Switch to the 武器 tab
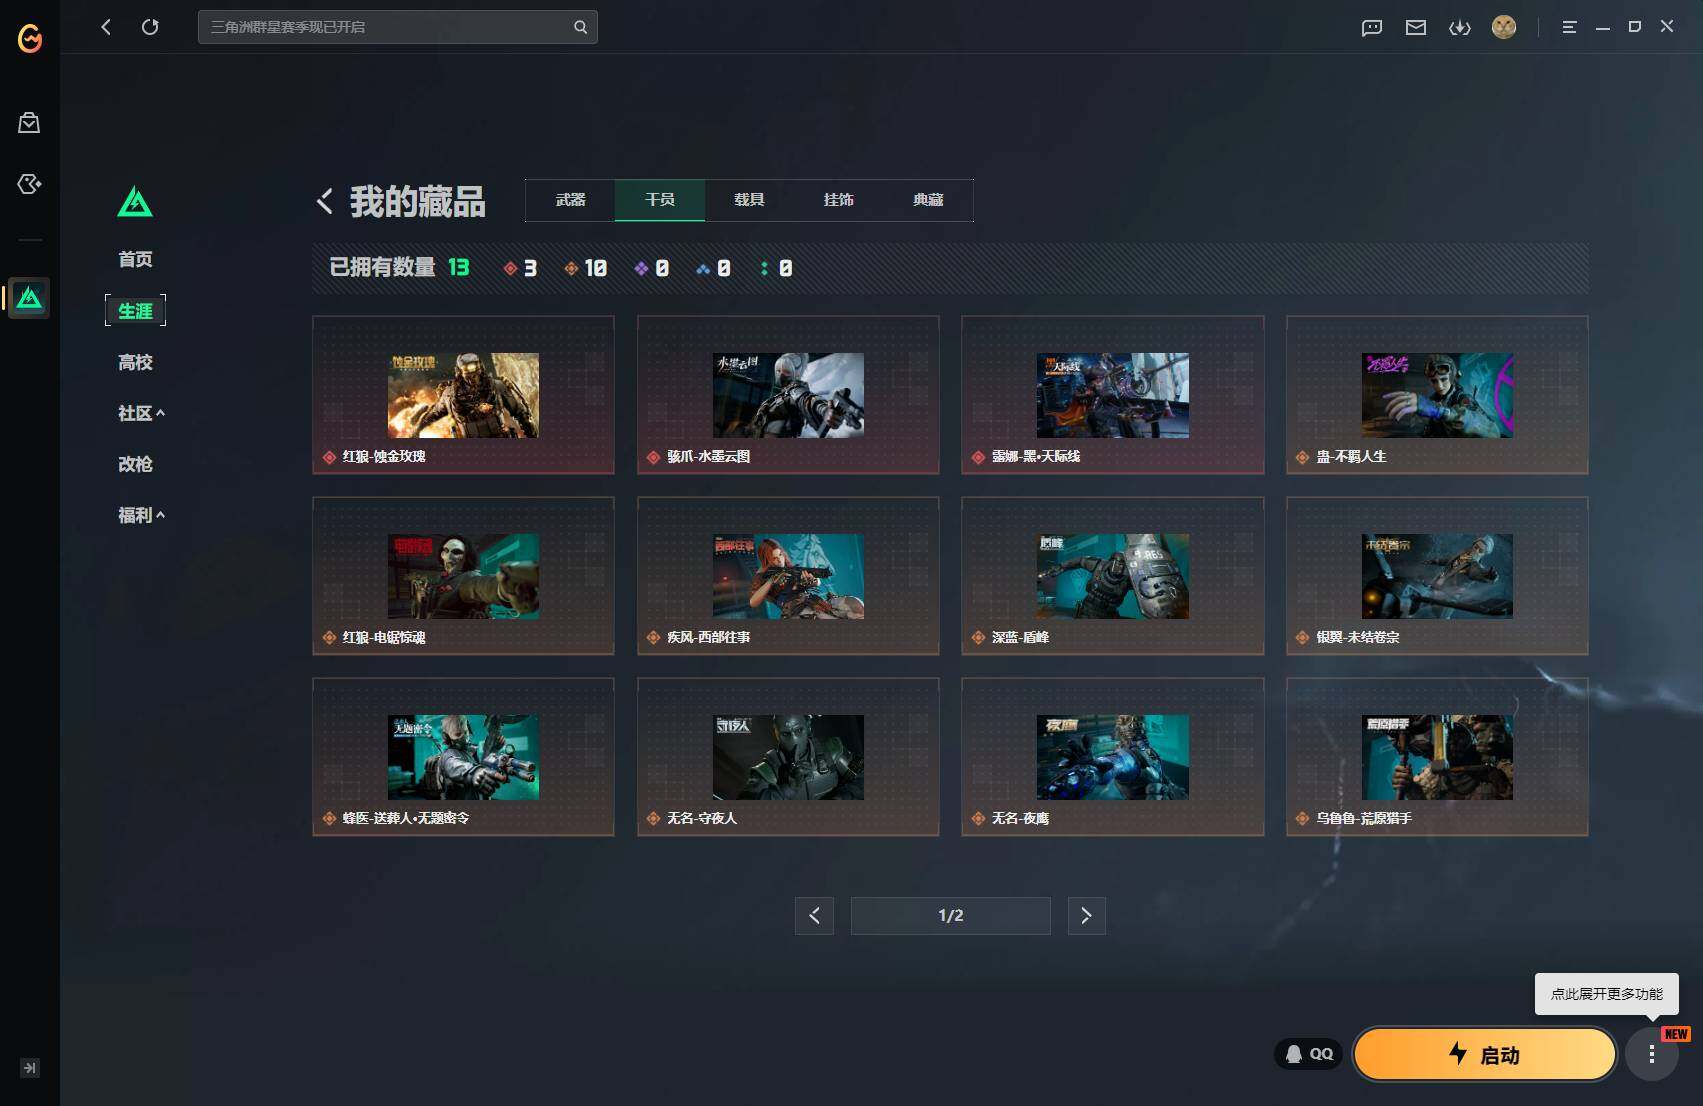The width and height of the screenshot is (1703, 1106). (x=570, y=200)
